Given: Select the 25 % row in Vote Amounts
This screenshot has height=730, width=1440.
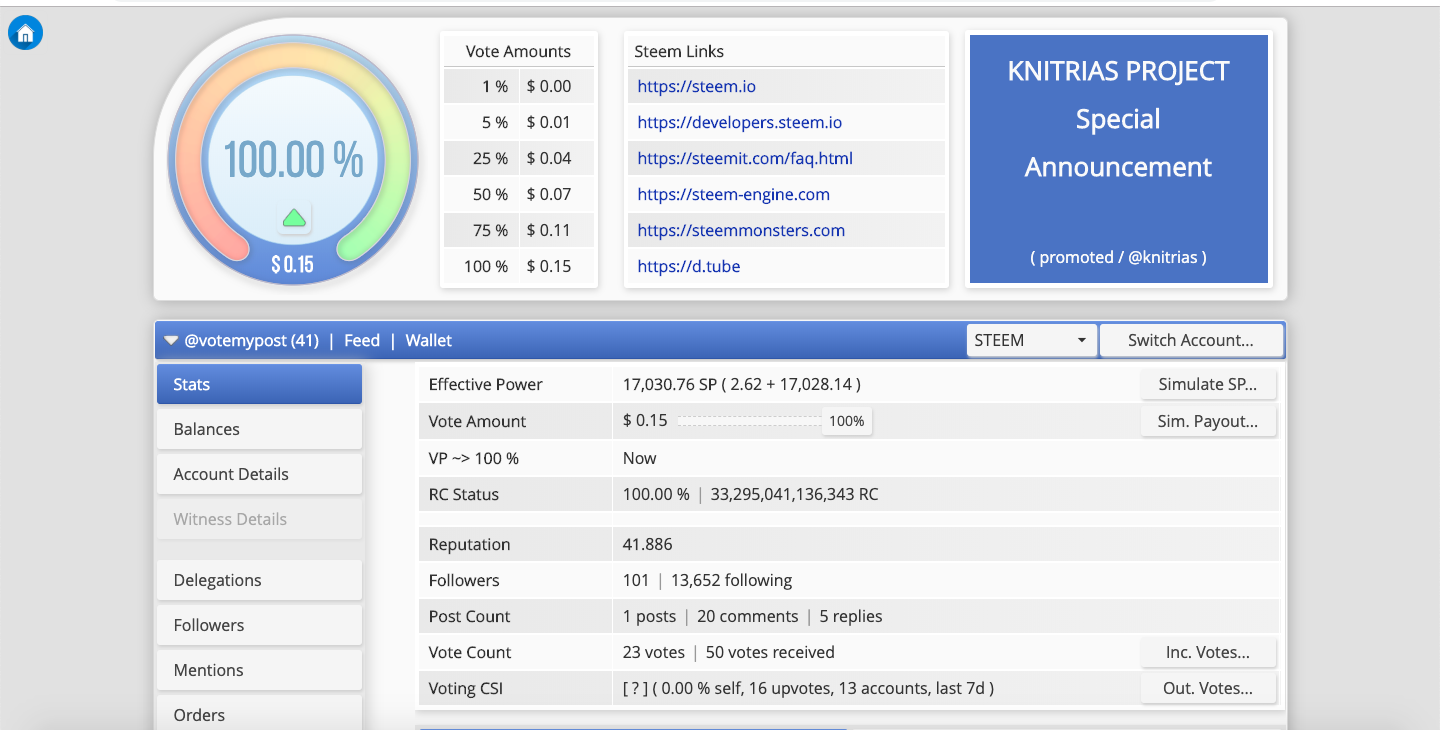Looking at the screenshot, I should (x=519, y=158).
